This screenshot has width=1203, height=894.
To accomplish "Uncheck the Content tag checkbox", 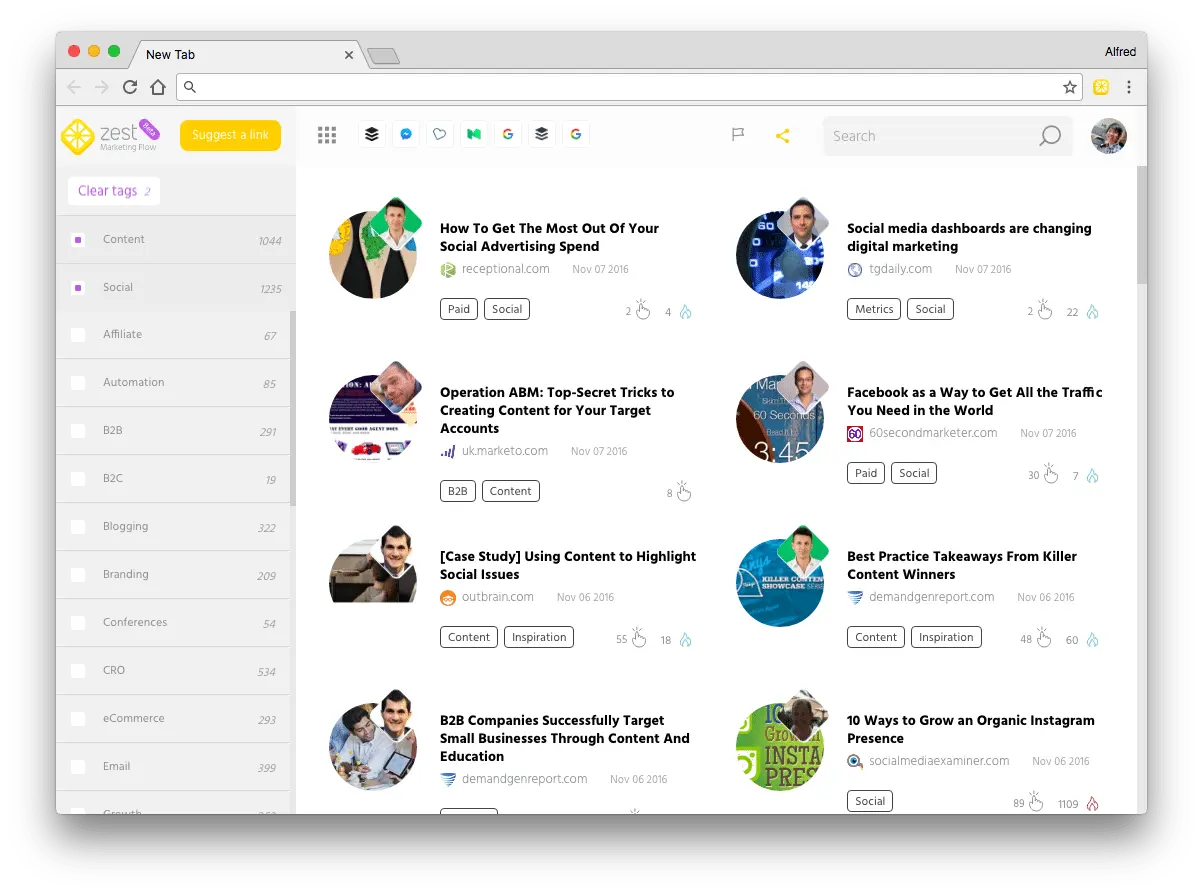I will click(x=78, y=240).
